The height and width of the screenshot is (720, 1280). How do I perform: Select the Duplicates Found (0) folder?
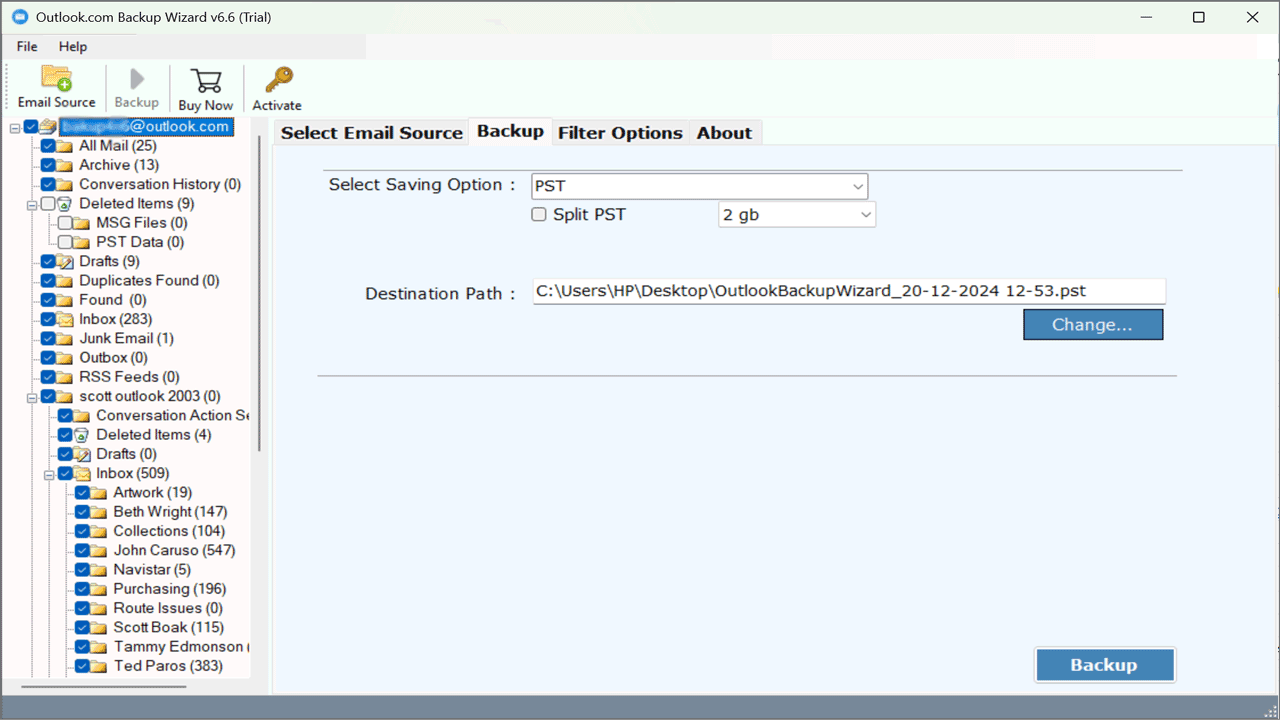(x=149, y=281)
